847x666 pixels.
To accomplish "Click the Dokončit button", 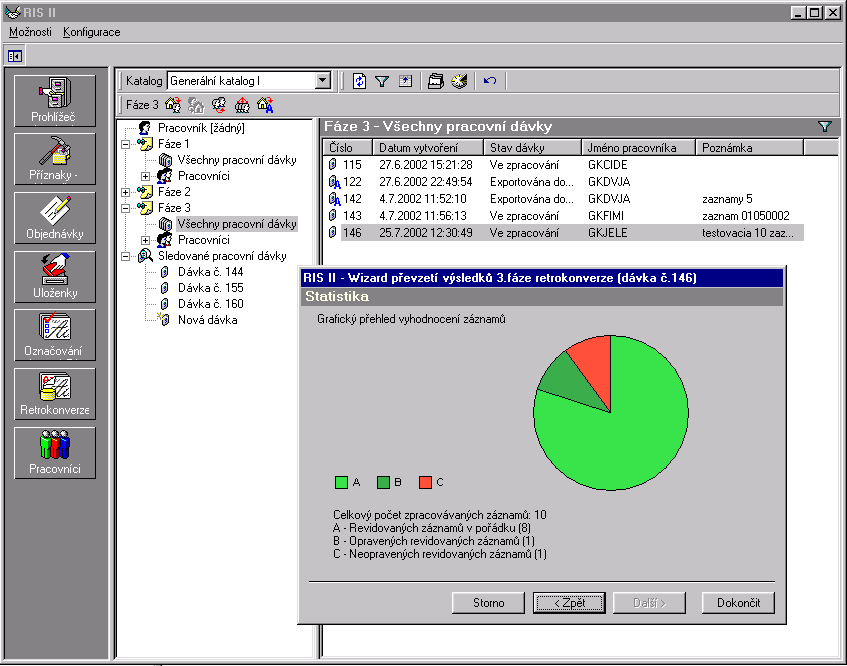I will [738, 603].
